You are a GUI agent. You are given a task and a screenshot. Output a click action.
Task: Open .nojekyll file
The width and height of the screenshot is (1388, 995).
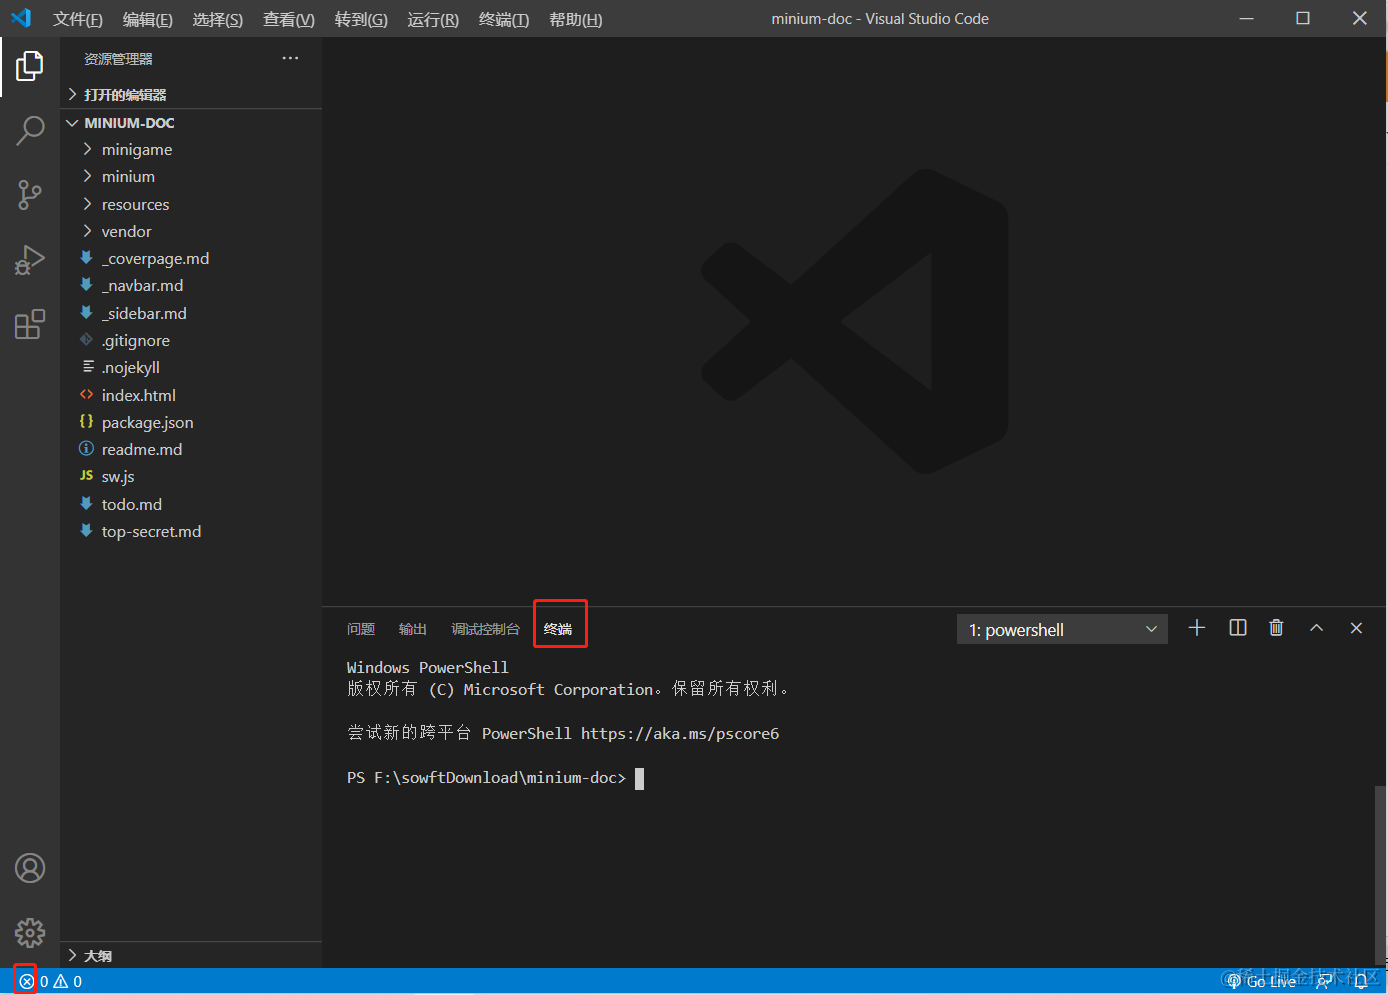point(191,368)
